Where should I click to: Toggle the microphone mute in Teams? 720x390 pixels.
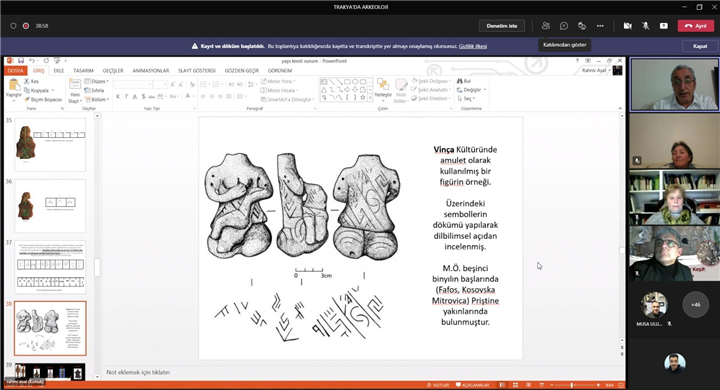coord(646,26)
